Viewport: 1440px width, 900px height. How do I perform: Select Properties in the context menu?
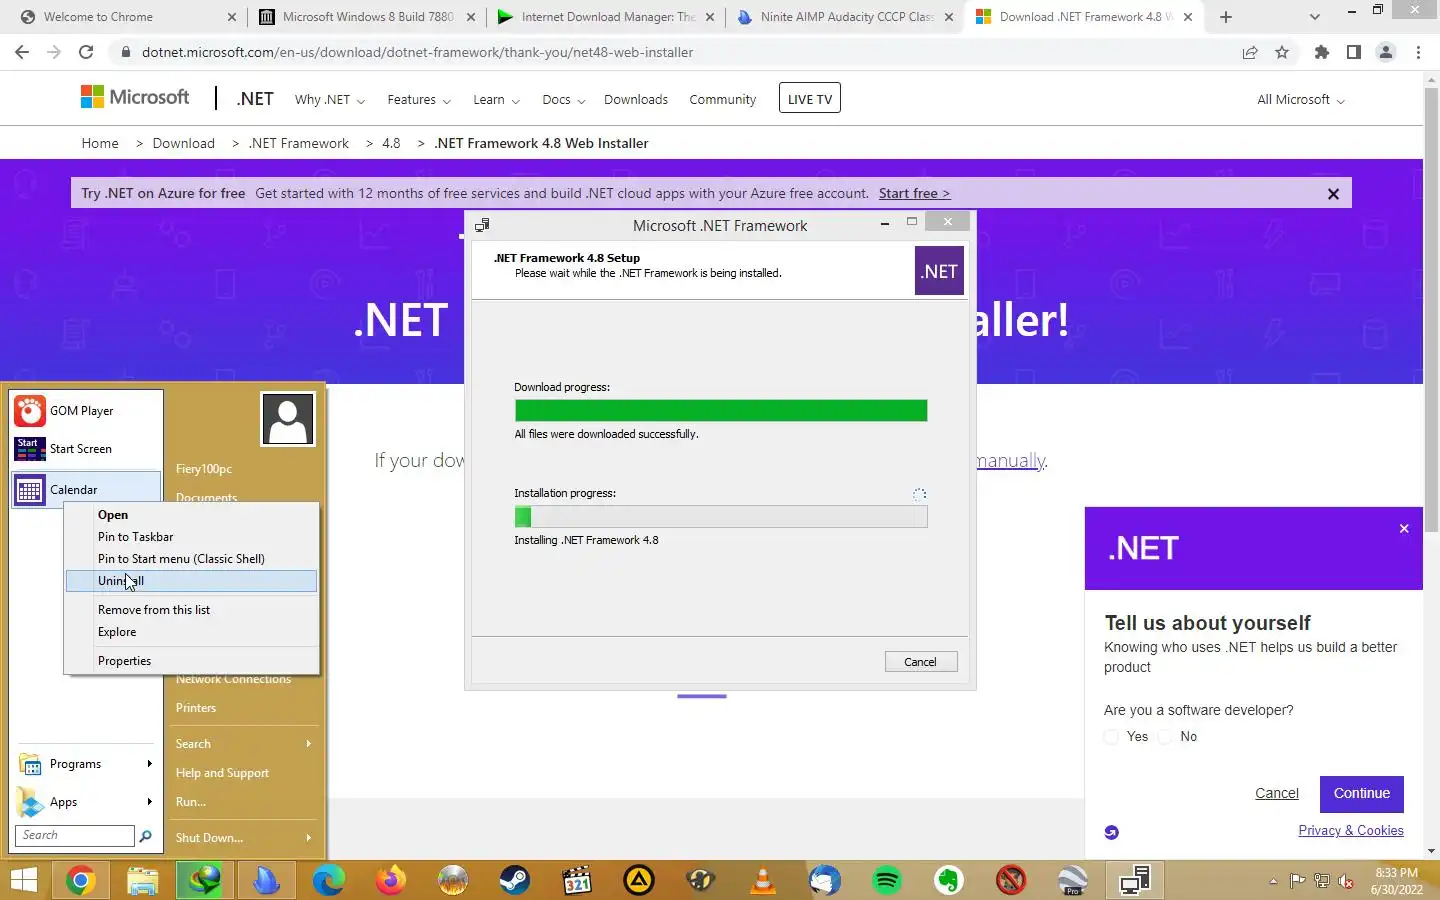pos(191,661)
